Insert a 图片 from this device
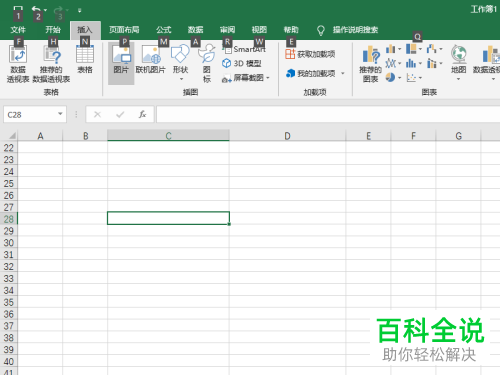This screenshot has width=500, height=375. [x=121, y=63]
